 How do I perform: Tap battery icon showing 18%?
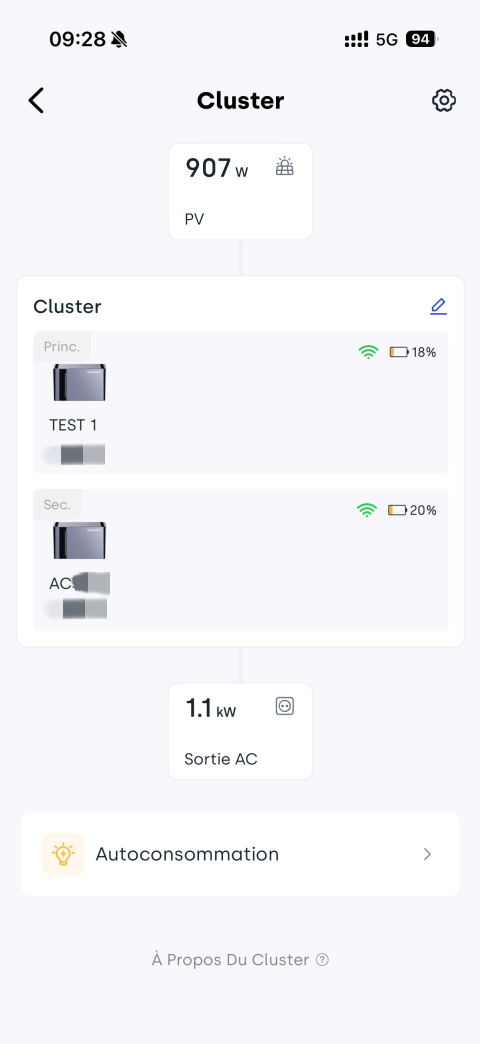click(399, 352)
